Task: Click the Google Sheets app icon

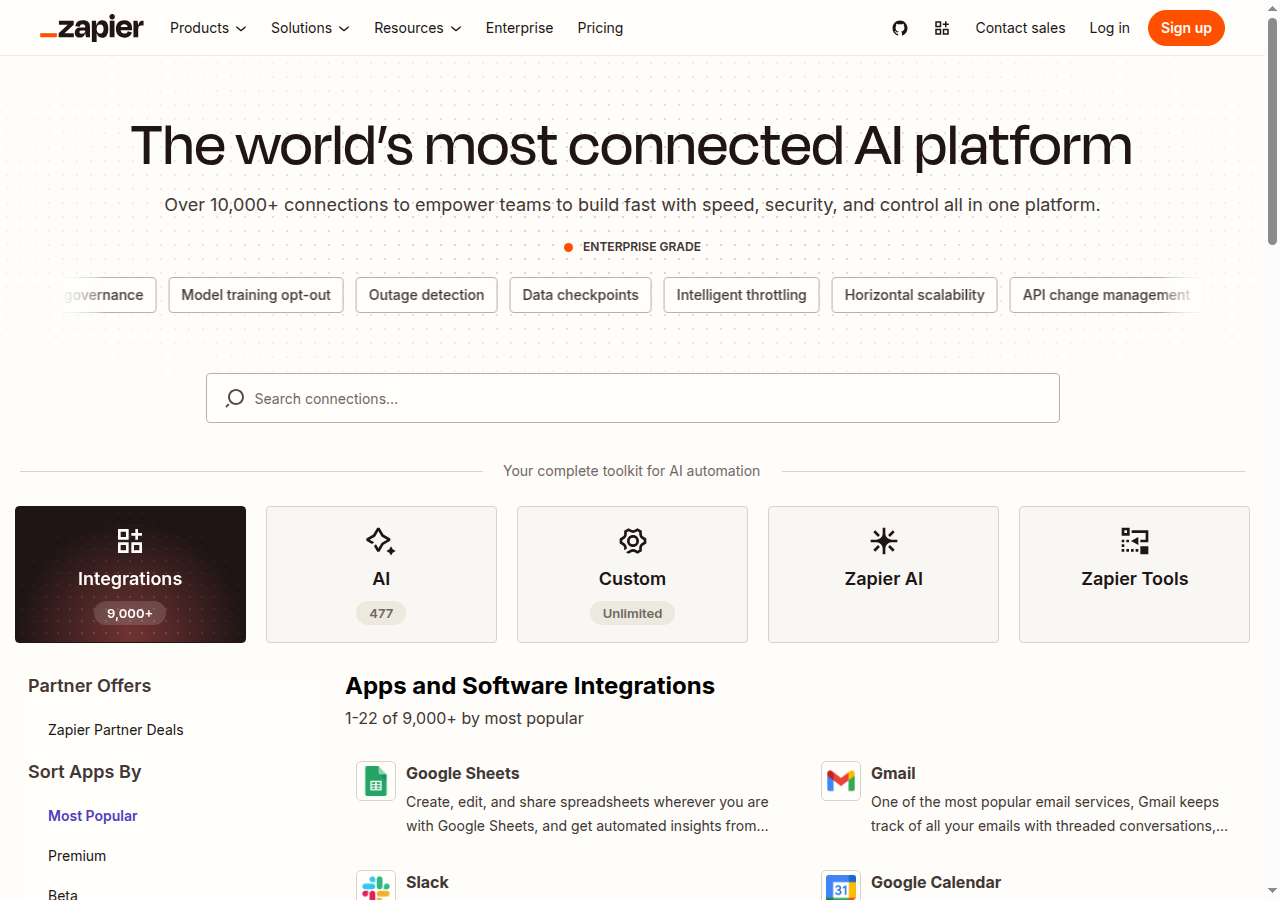Action: coord(376,781)
